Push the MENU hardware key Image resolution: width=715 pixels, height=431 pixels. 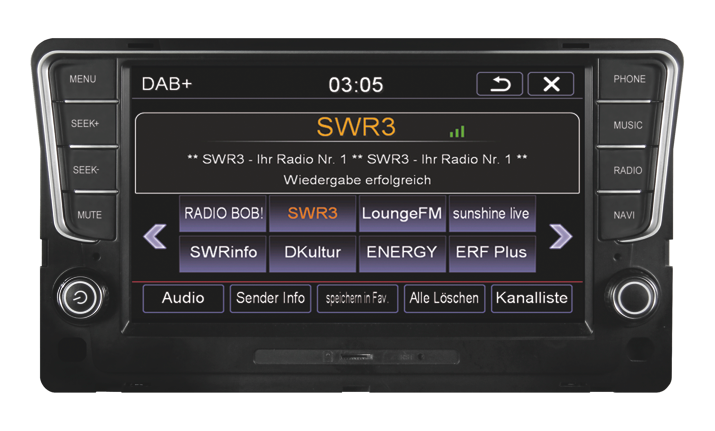coord(83,79)
